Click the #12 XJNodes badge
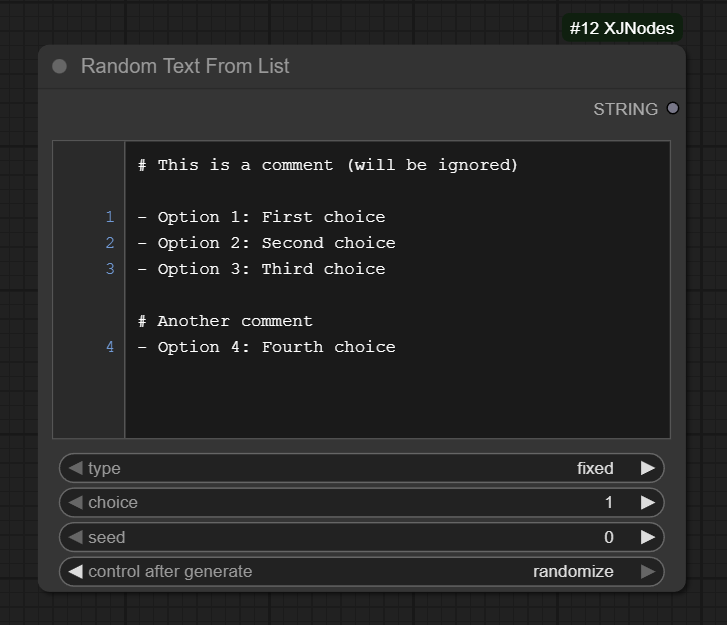 (622, 28)
